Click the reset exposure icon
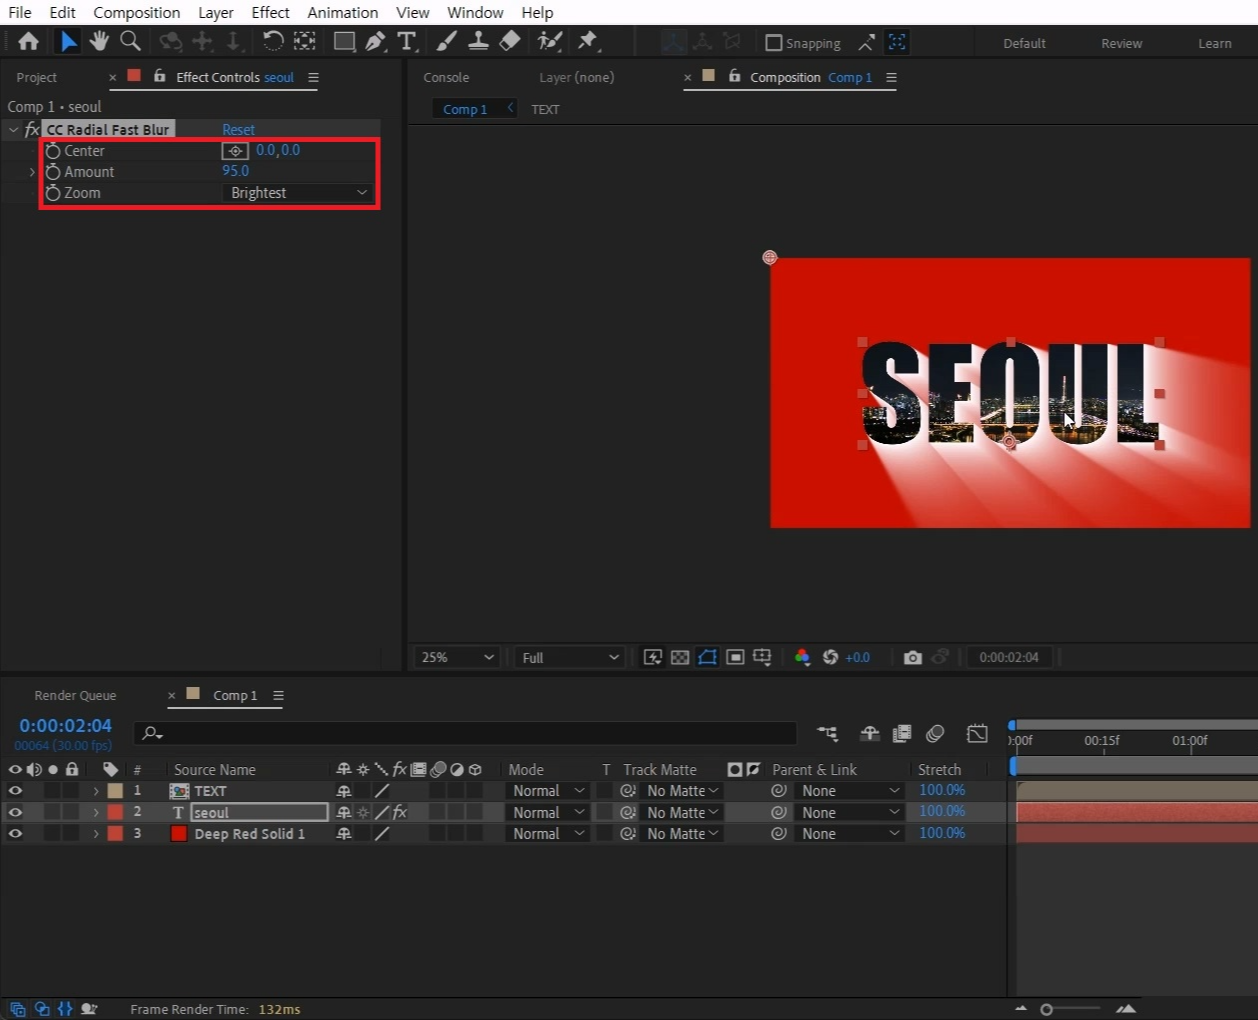The image size is (1258, 1020). pyautogui.click(x=830, y=657)
